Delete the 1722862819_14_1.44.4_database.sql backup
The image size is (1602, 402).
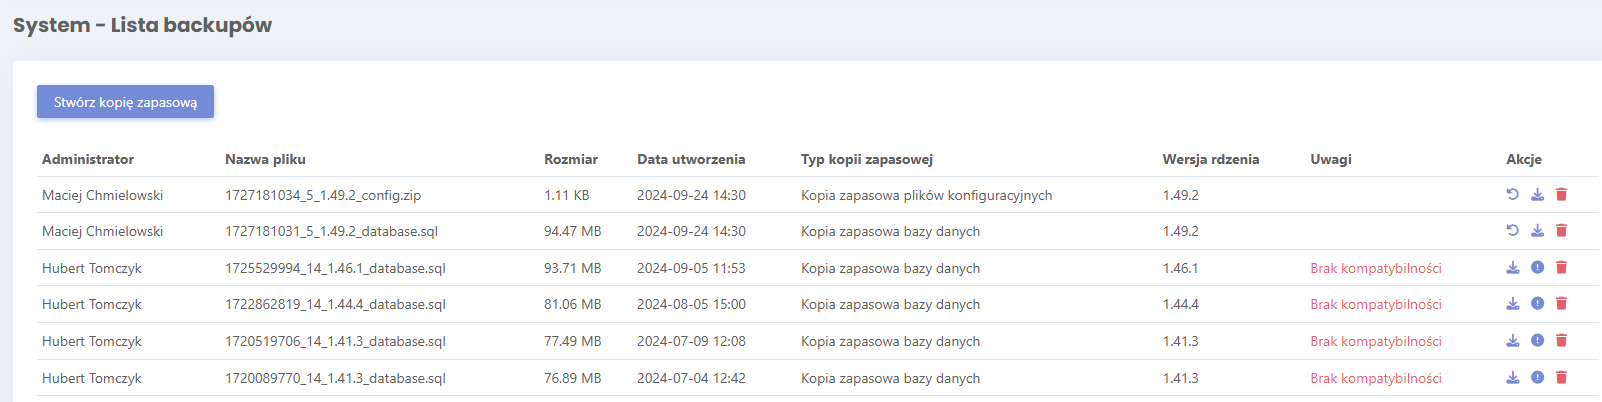coord(1561,304)
